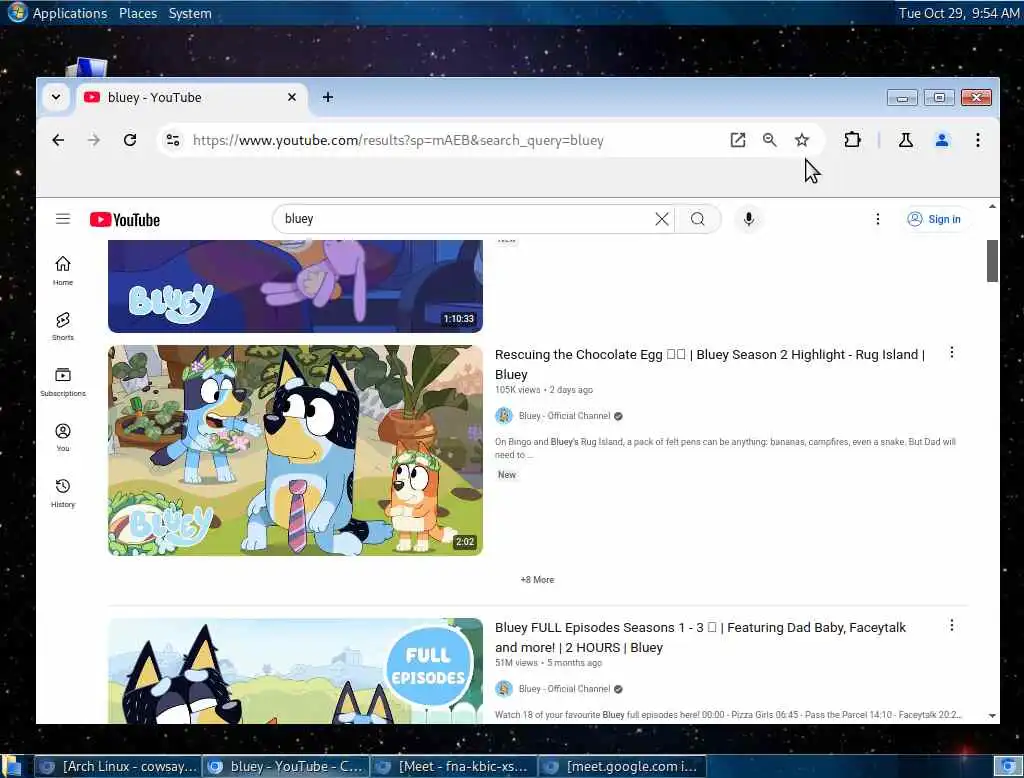Open History in the YouTube sidebar

click(x=63, y=493)
